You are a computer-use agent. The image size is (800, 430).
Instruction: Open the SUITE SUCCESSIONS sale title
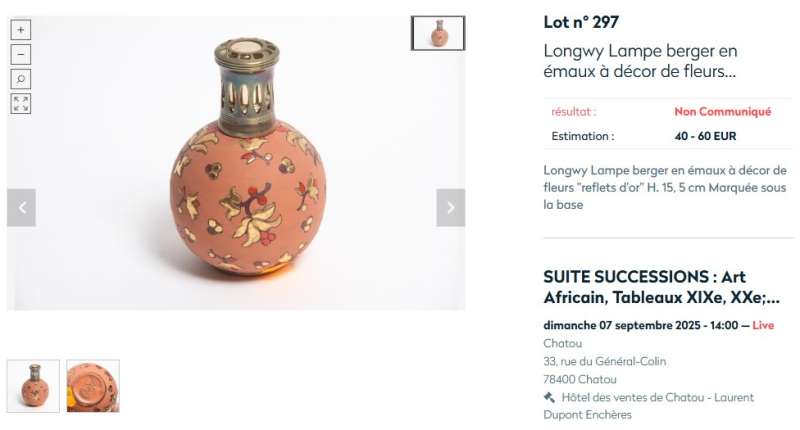click(x=662, y=287)
